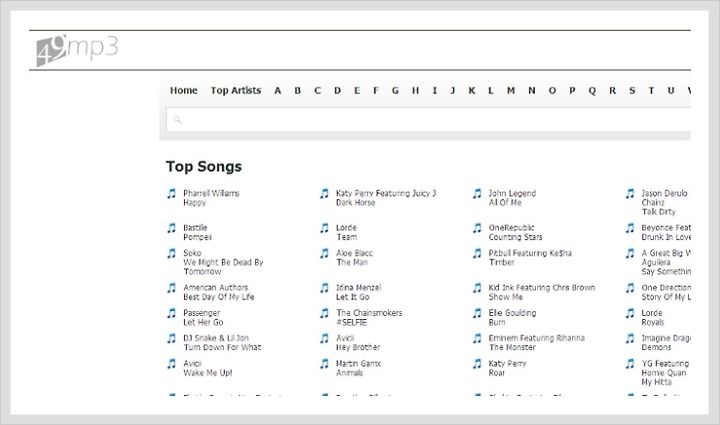Browse artists starting with letter K
This screenshot has height=425, width=720.
472,90
